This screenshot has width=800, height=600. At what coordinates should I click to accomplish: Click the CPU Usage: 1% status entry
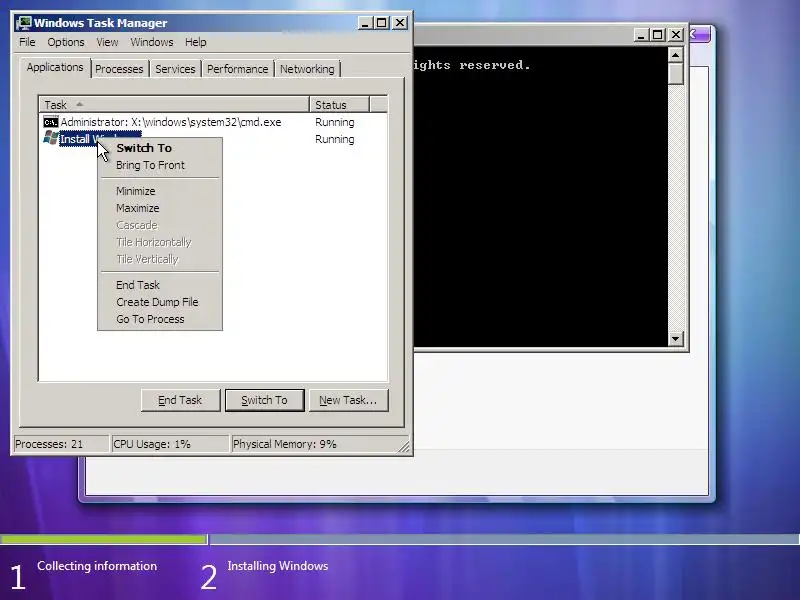coord(170,444)
